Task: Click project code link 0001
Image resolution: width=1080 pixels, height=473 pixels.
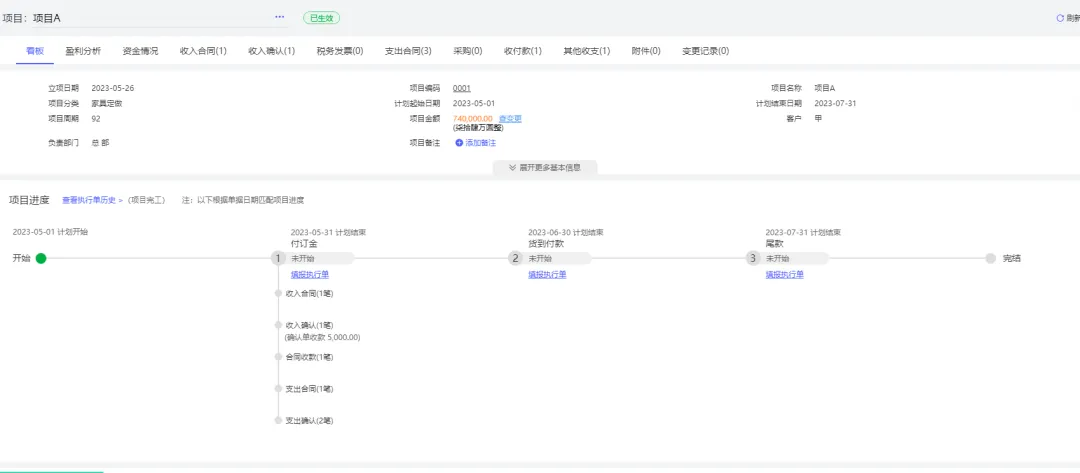Action: click(461, 88)
